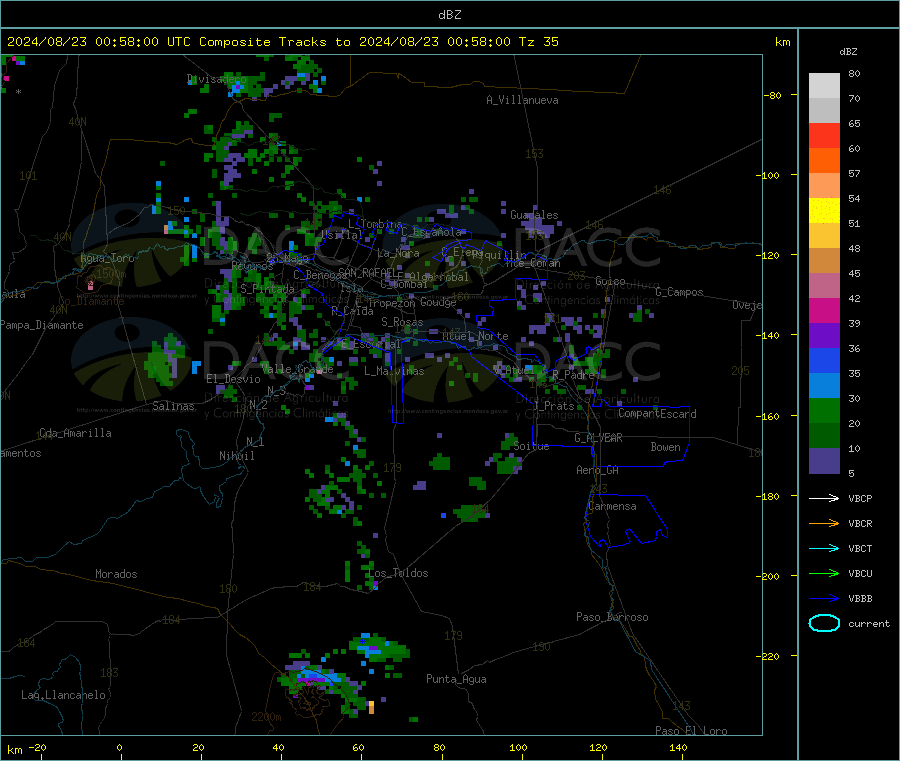Click the 'Carmensa' map label
The width and height of the screenshot is (900, 761).
tap(612, 506)
